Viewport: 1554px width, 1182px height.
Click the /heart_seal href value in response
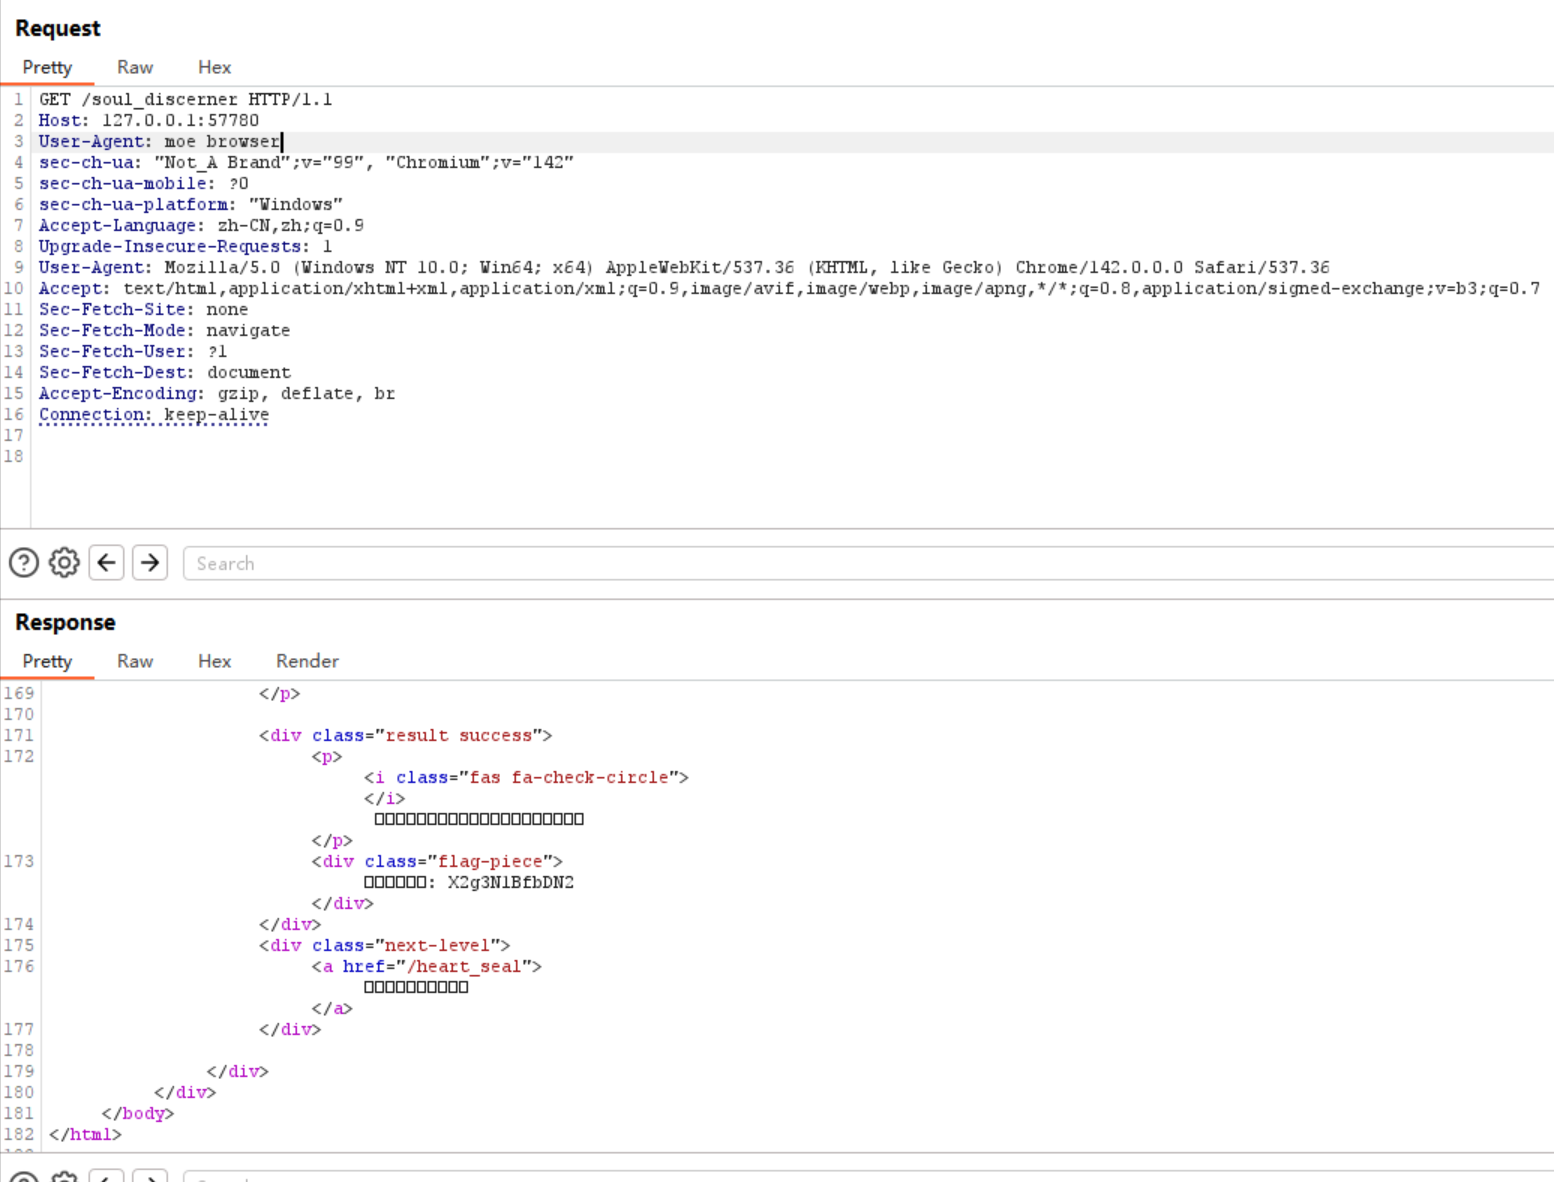pos(464,966)
